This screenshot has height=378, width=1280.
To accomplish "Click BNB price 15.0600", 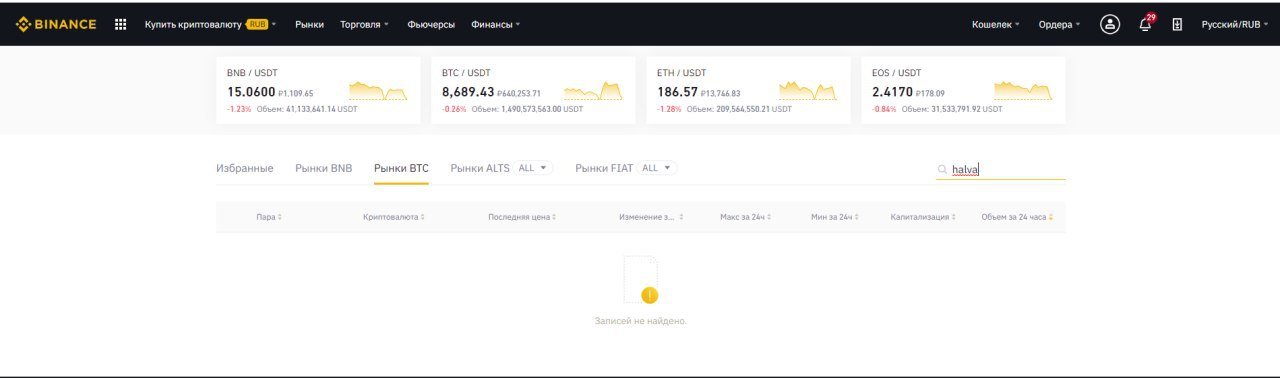I will [251, 92].
